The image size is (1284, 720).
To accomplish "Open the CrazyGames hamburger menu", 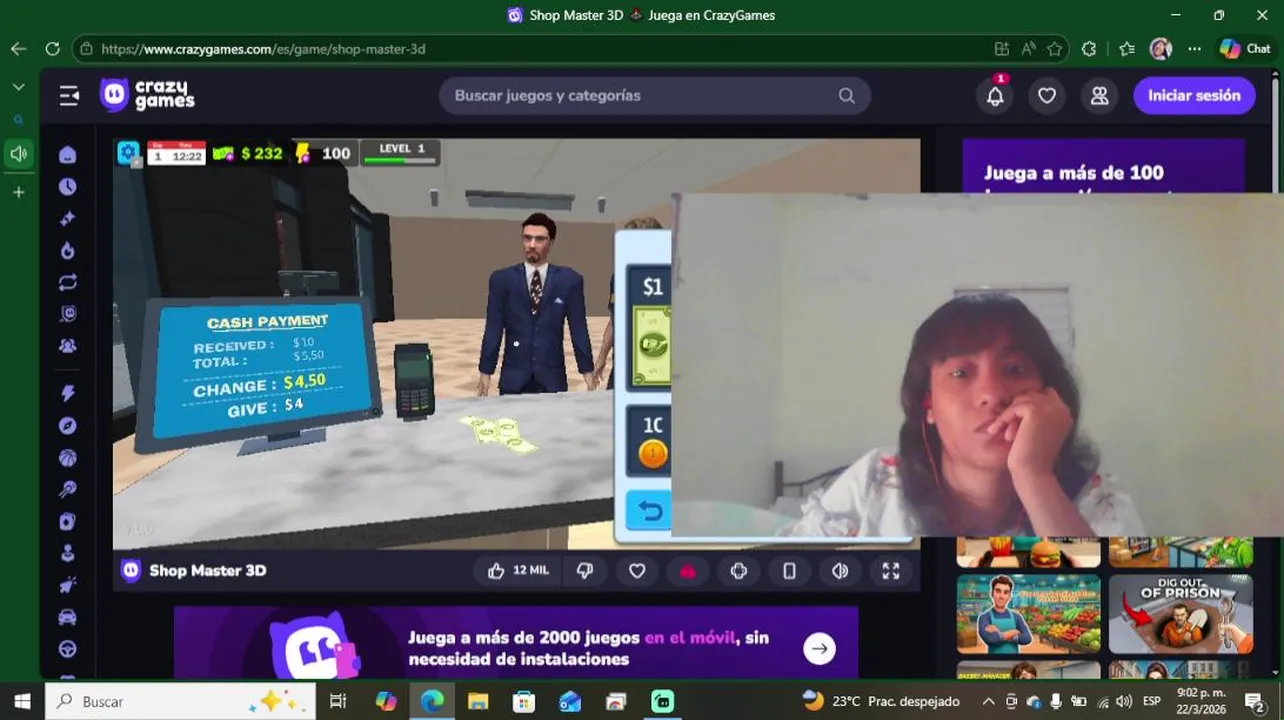I will click(x=69, y=96).
